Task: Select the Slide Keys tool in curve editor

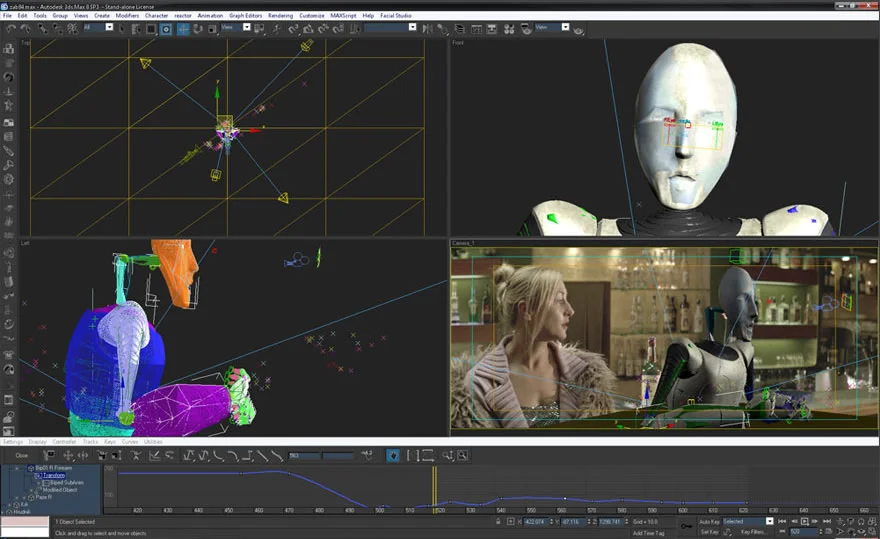Action: pyautogui.click(x=83, y=455)
